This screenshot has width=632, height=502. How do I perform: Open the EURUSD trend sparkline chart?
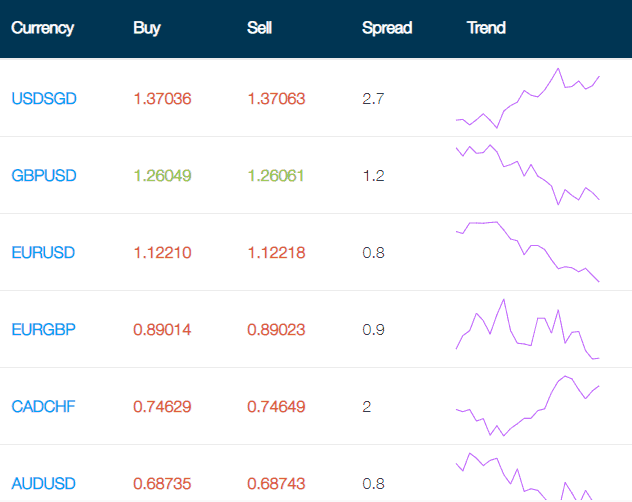click(x=528, y=252)
